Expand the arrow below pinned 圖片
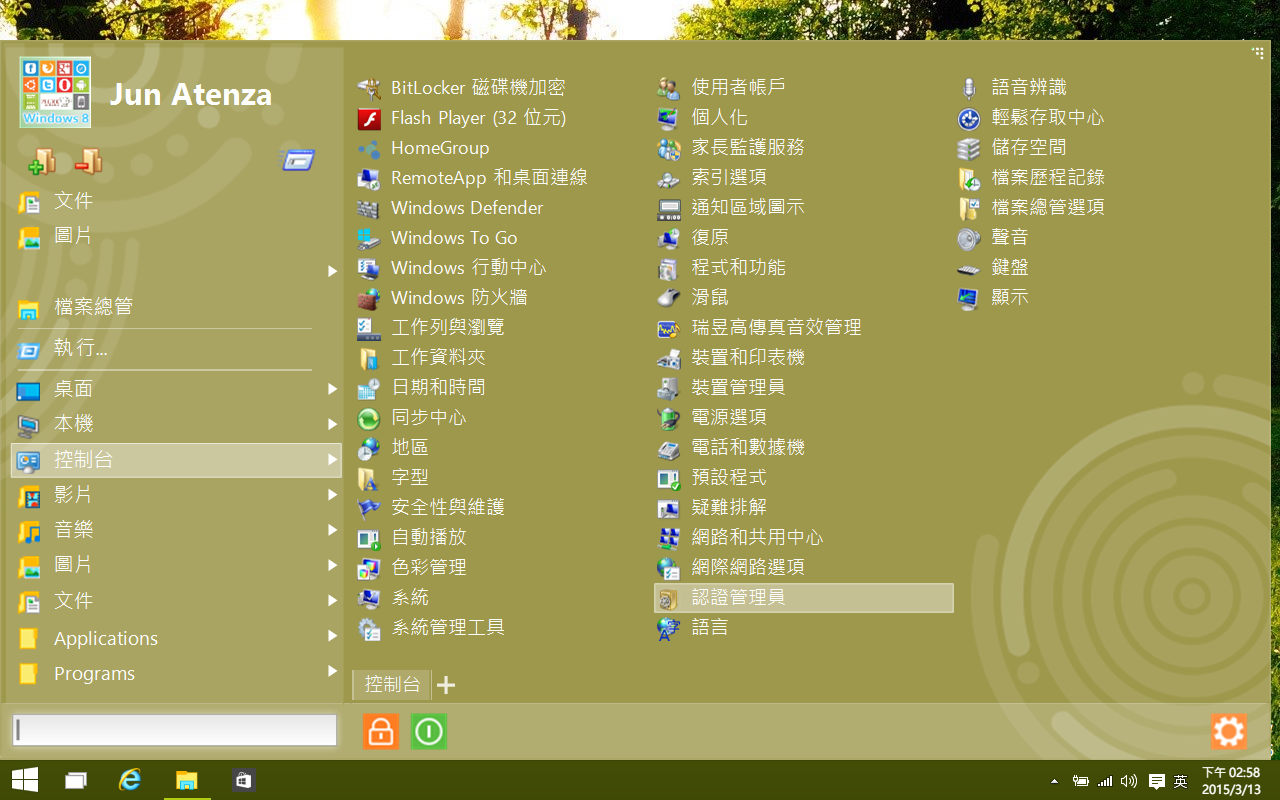 (x=332, y=271)
